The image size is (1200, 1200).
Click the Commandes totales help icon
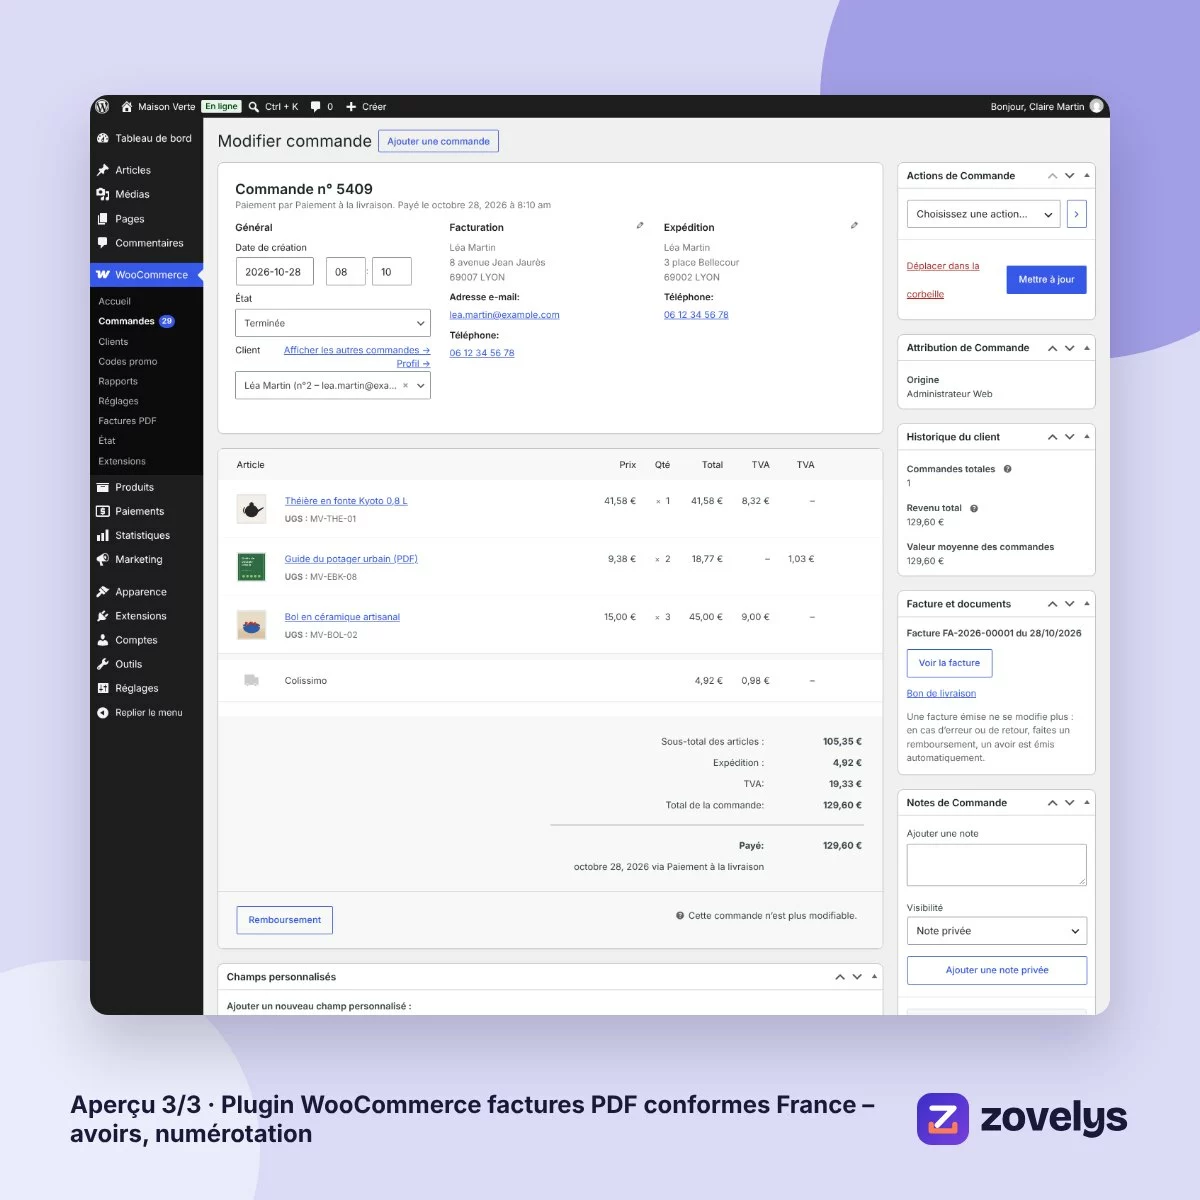tap(1007, 469)
